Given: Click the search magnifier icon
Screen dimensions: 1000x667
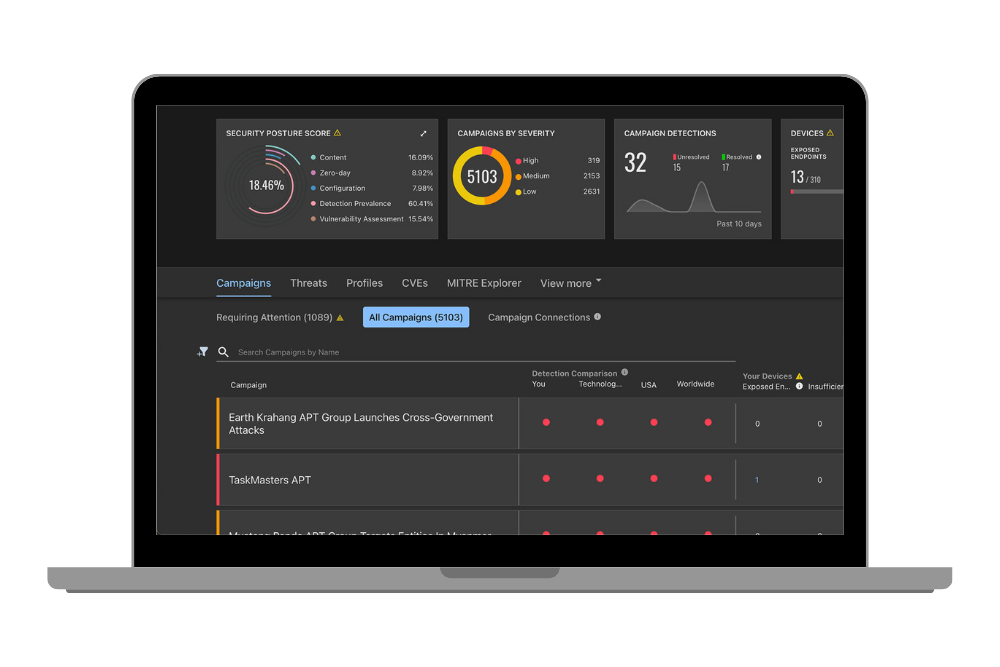Looking at the screenshot, I should tap(223, 351).
